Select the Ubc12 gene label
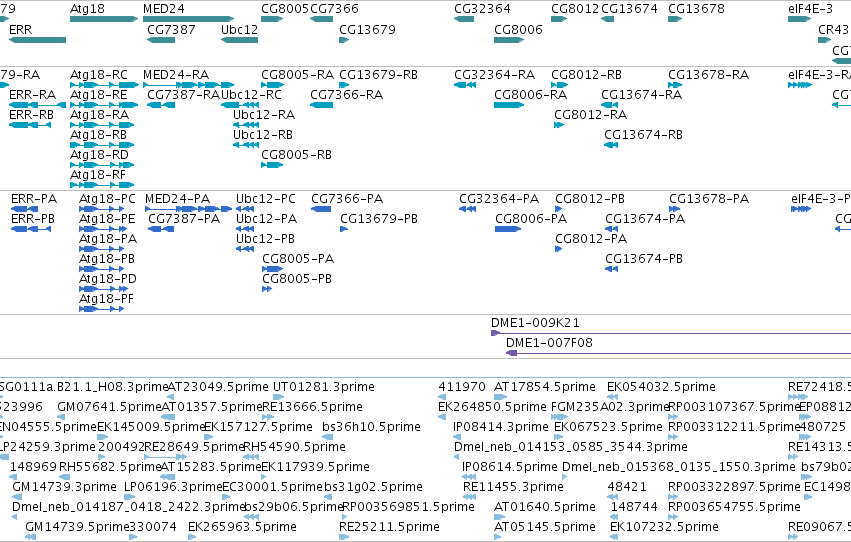This screenshot has width=851, height=542. coord(239,29)
